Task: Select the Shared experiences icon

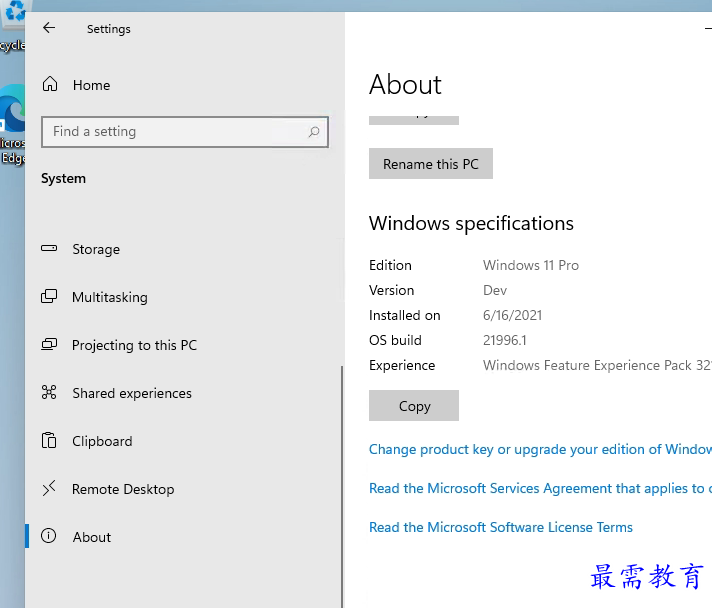Action: (49, 393)
